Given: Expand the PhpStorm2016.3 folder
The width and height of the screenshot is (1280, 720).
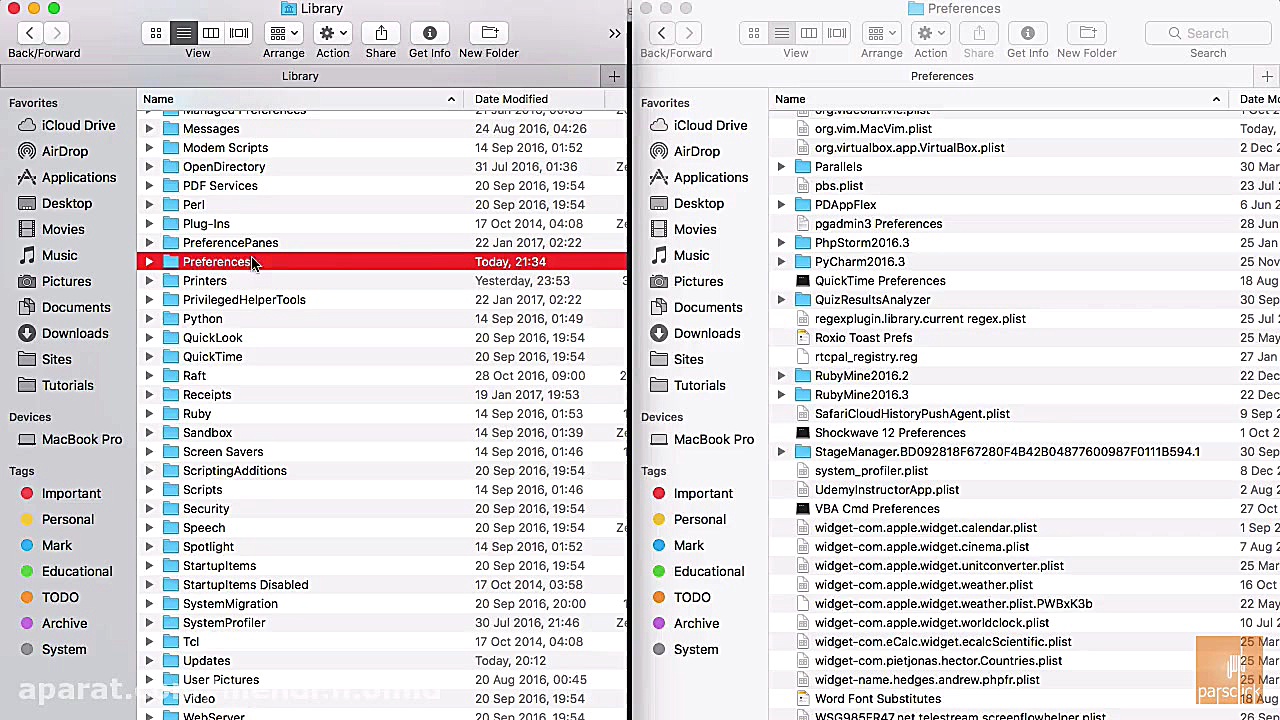Looking at the screenshot, I should click(781, 243).
